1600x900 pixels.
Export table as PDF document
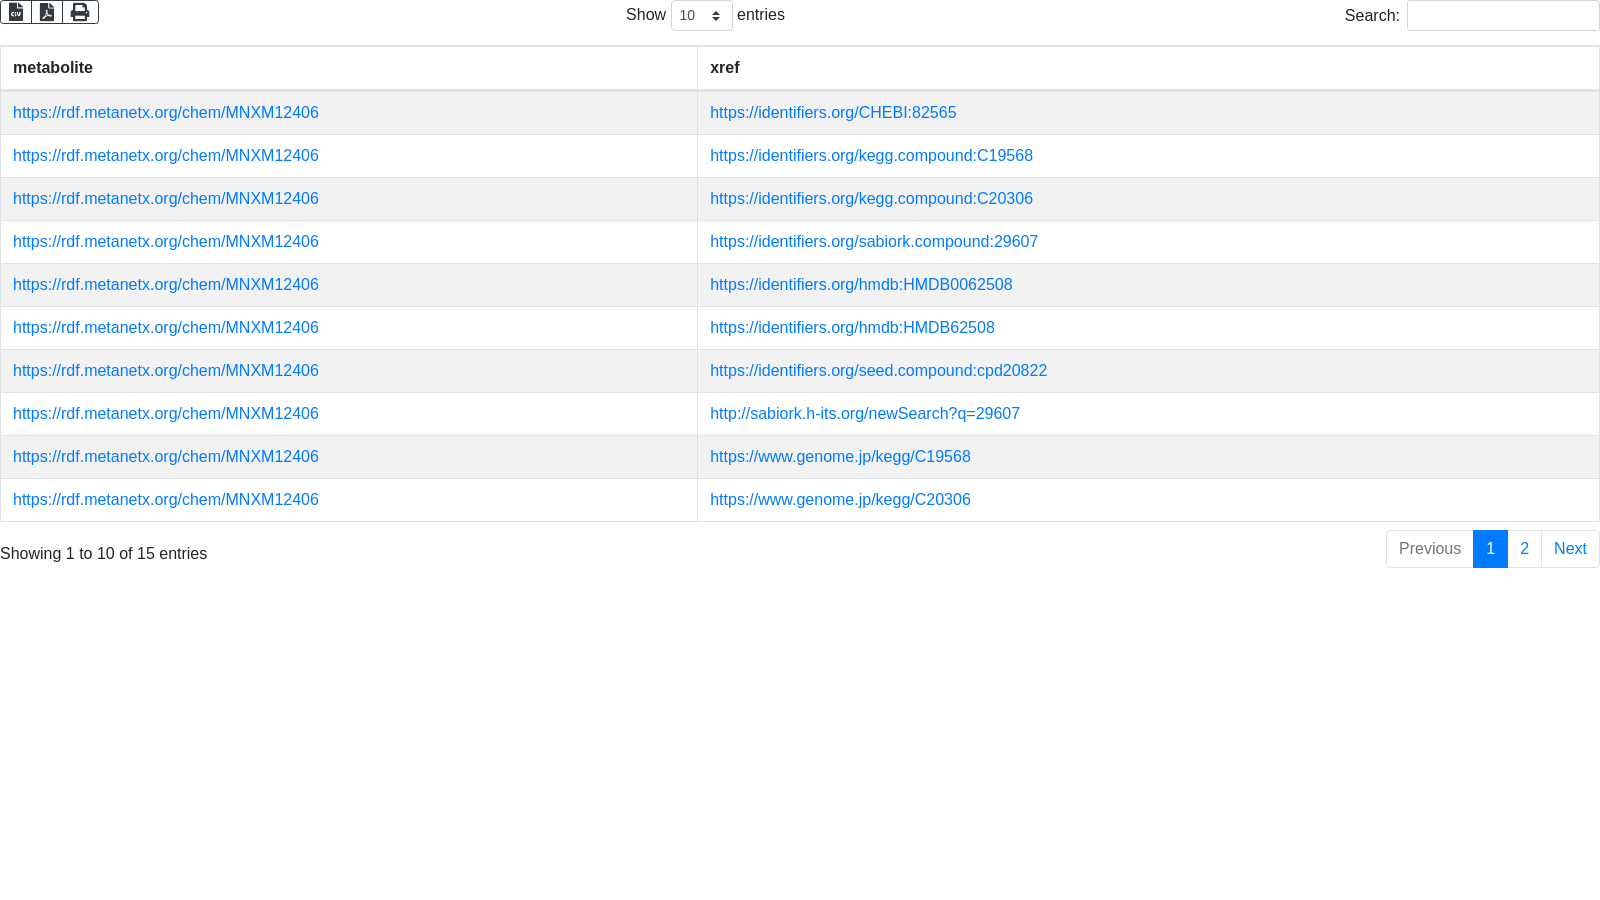click(x=47, y=12)
